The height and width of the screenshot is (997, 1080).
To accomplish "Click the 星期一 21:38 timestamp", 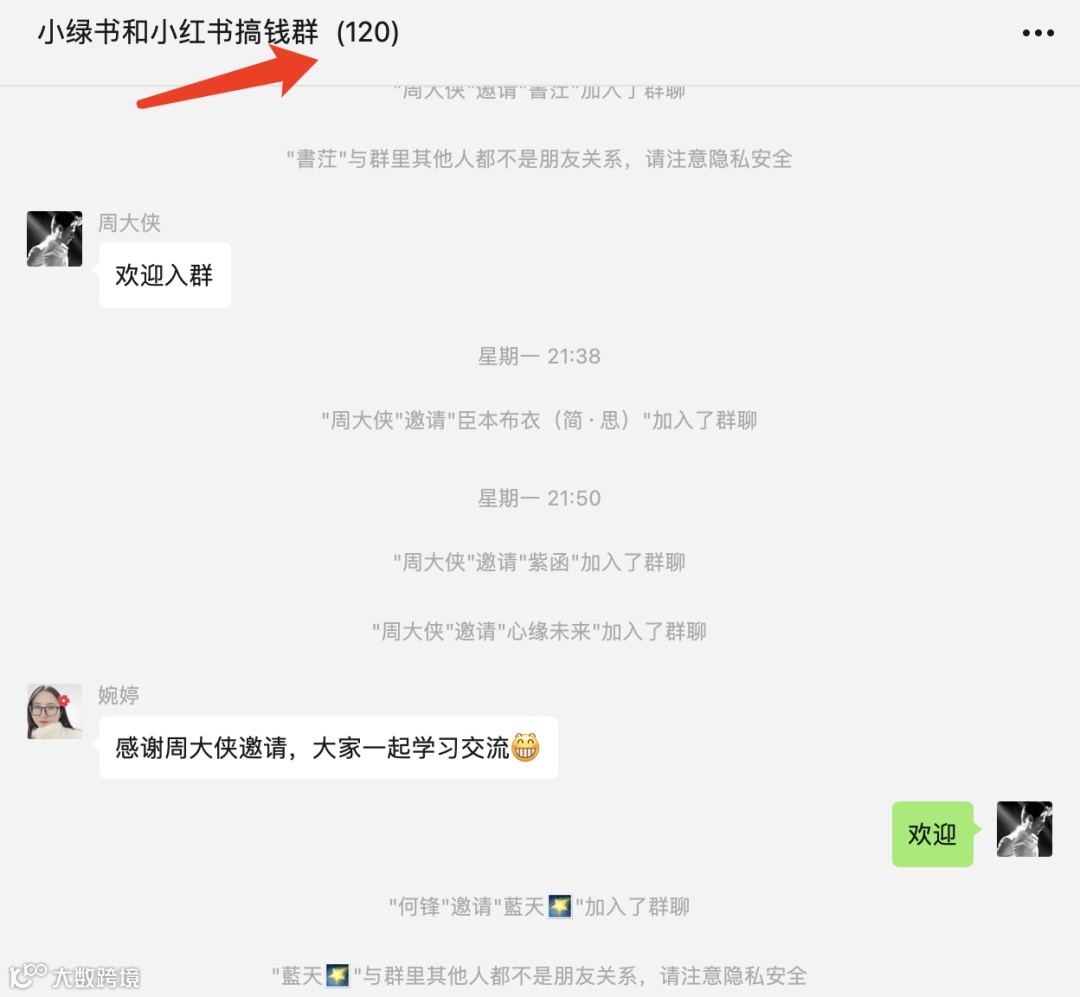I will (x=539, y=356).
